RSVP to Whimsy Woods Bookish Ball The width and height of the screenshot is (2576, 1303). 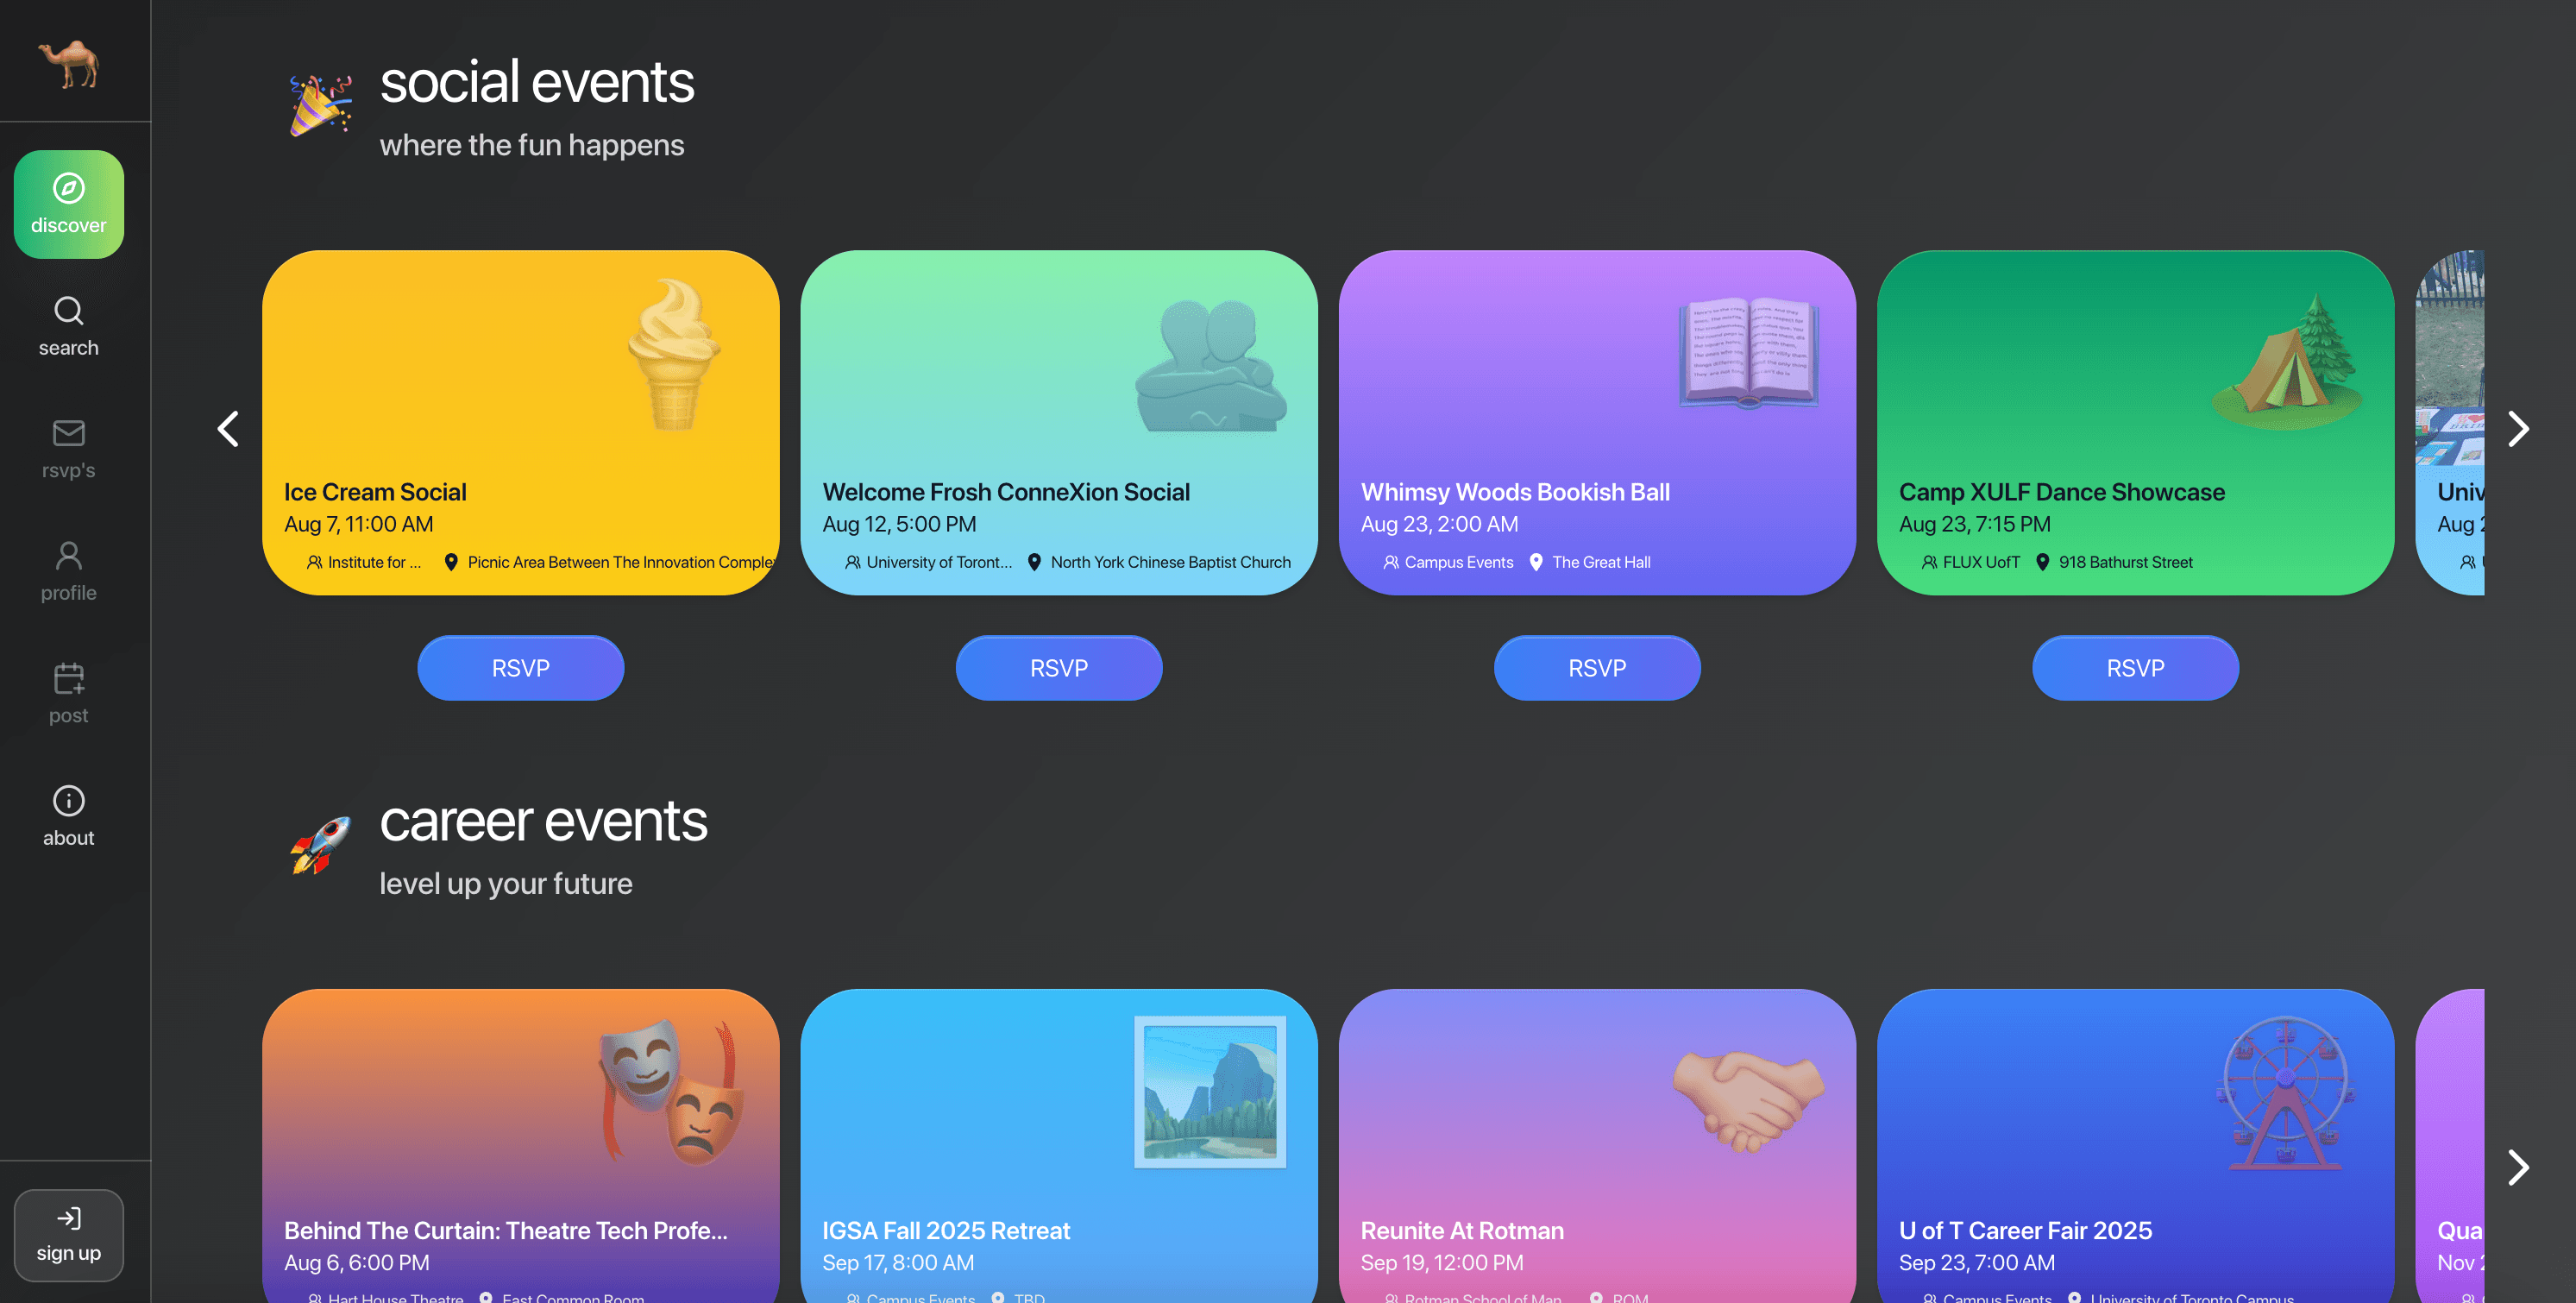pos(1596,668)
